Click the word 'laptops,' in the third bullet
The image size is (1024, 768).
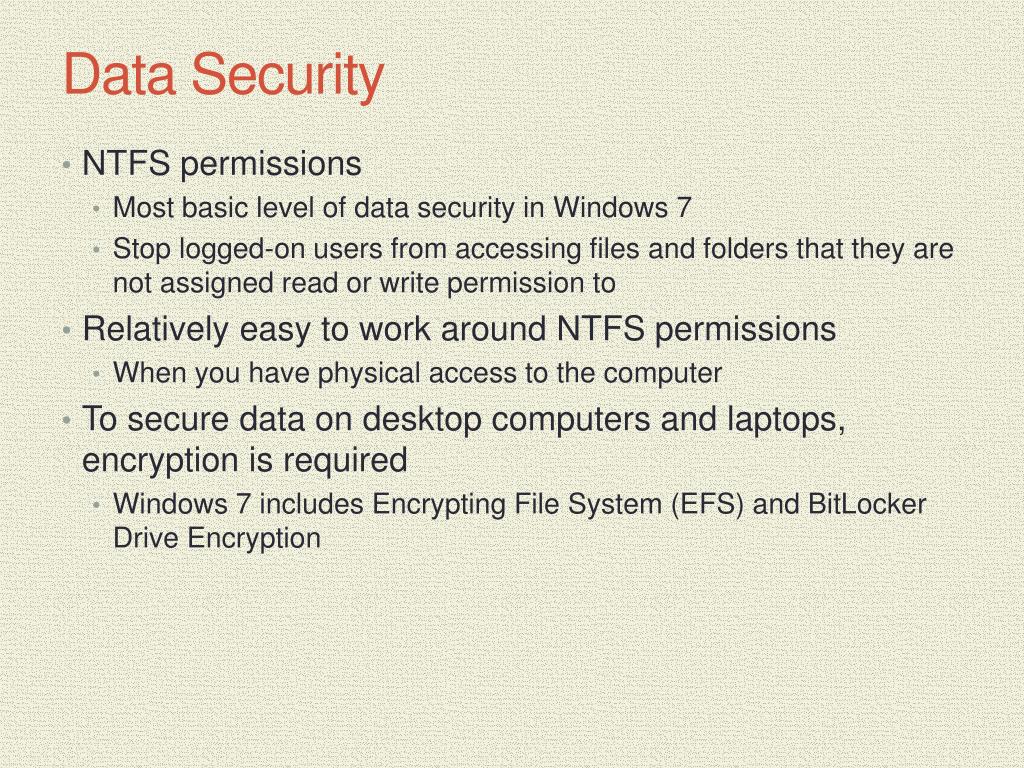pos(786,419)
